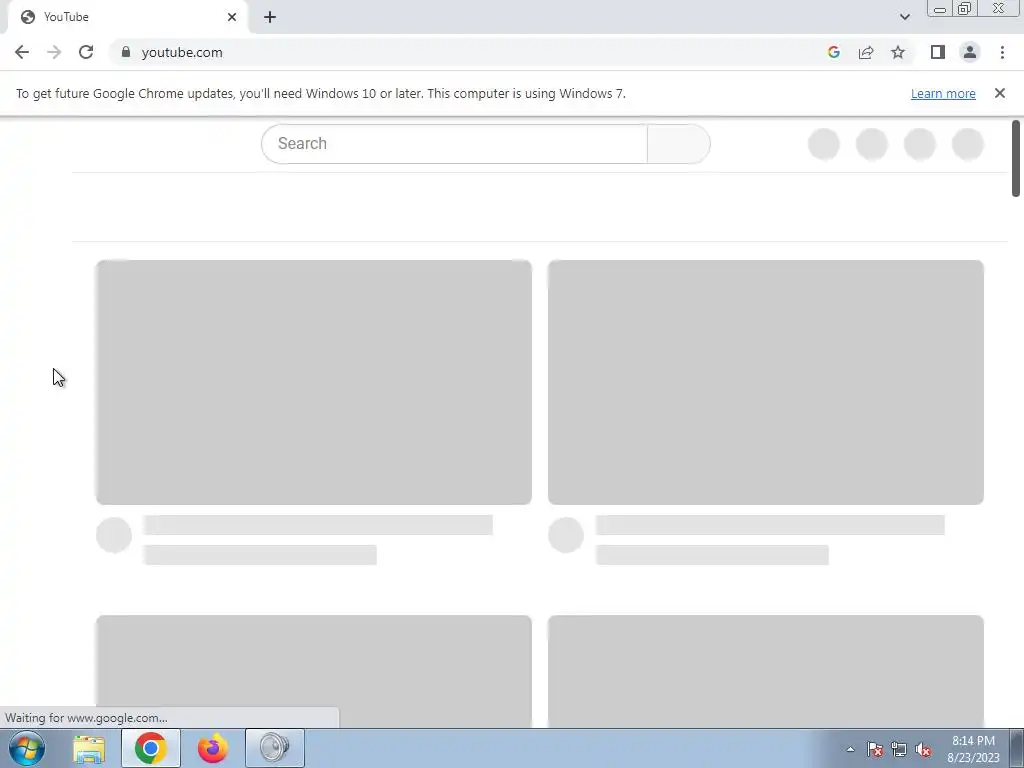Close the YouTube tab
The image size is (1024, 768).
[x=232, y=17]
